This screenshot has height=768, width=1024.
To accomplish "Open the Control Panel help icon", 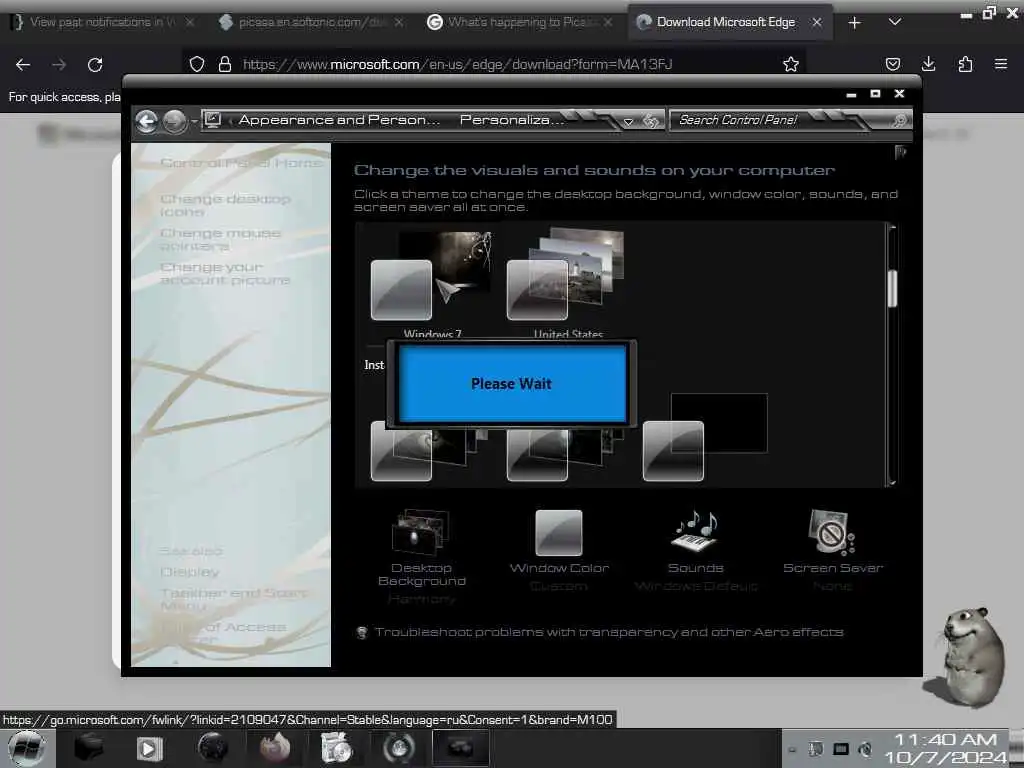I will pos(900,152).
